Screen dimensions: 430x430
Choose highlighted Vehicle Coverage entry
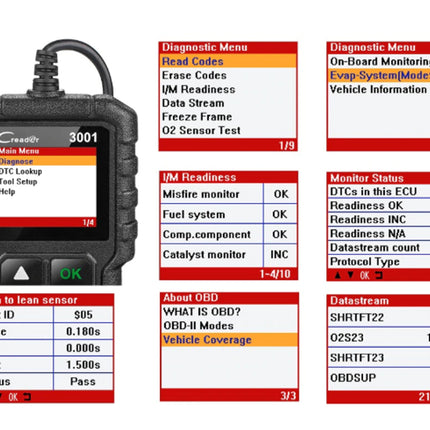coord(229,340)
